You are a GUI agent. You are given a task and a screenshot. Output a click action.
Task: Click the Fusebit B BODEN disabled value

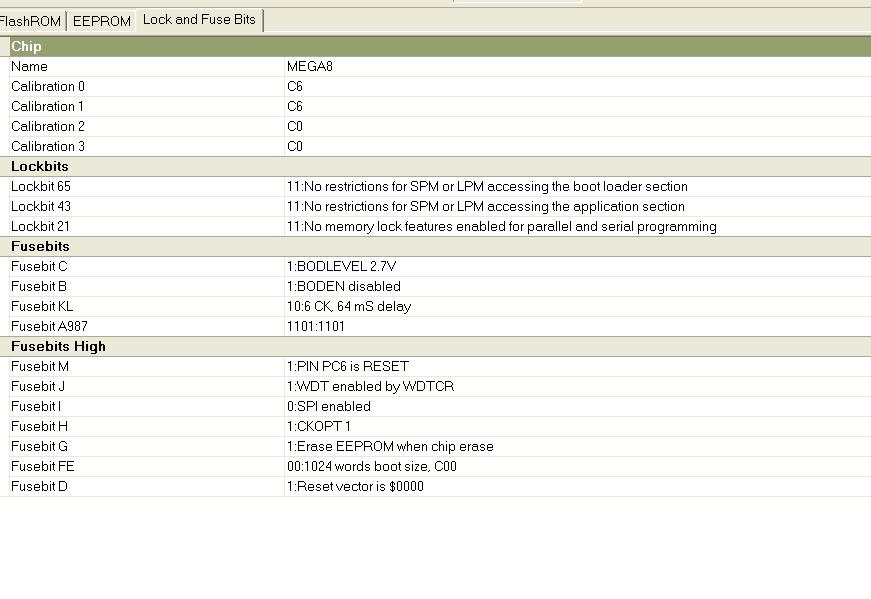(x=343, y=286)
